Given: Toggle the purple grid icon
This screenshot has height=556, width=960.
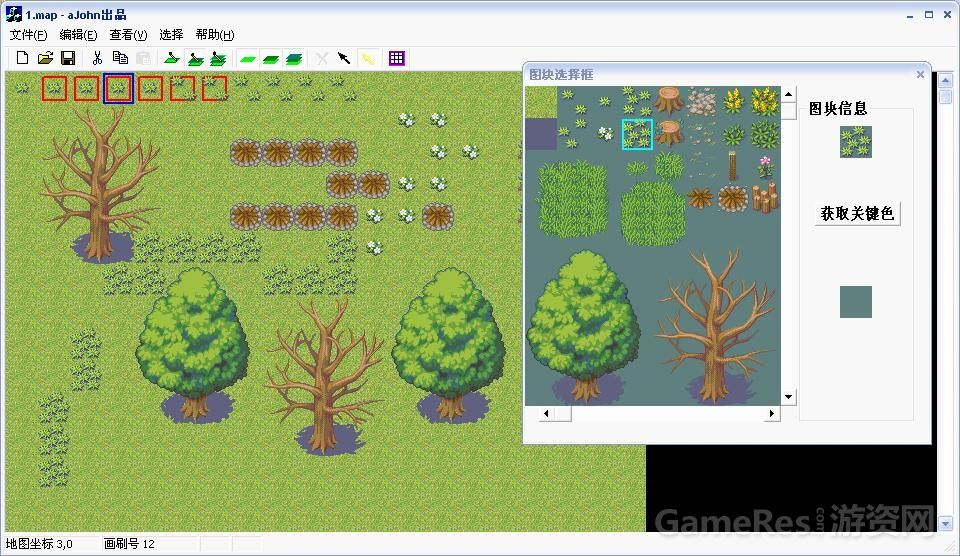Looking at the screenshot, I should click(x=397, y=58).
